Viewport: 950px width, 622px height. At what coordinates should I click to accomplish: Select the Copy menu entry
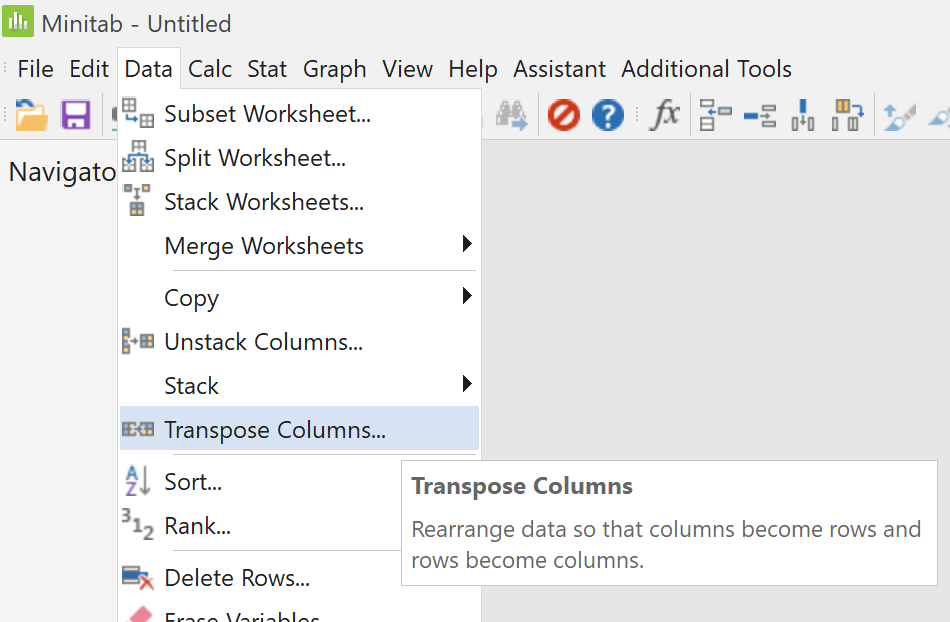pos(299,297)
